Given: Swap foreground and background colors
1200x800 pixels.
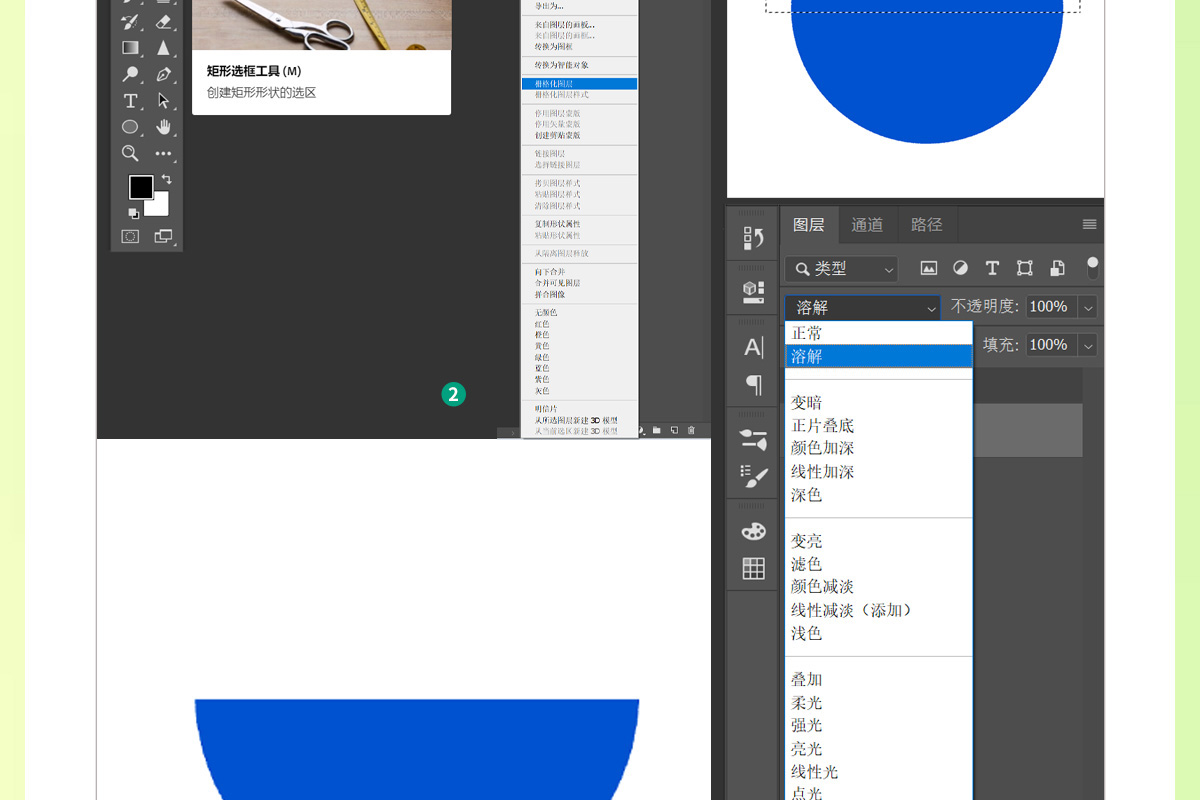Looking at the screenshot, I should 166,179.
